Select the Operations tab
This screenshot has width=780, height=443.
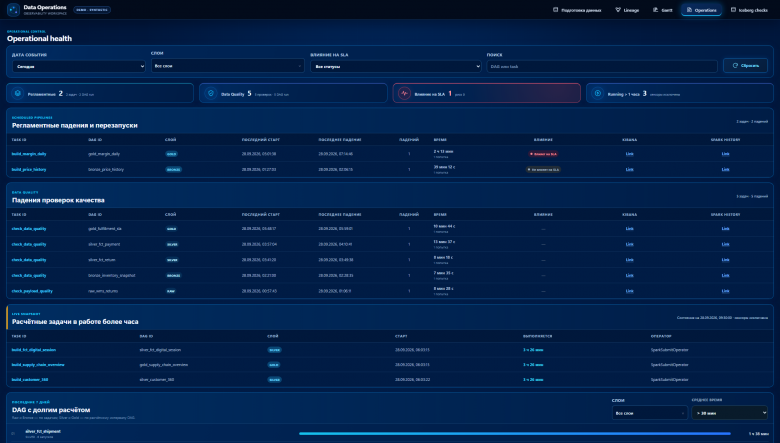tap(701, 10)
